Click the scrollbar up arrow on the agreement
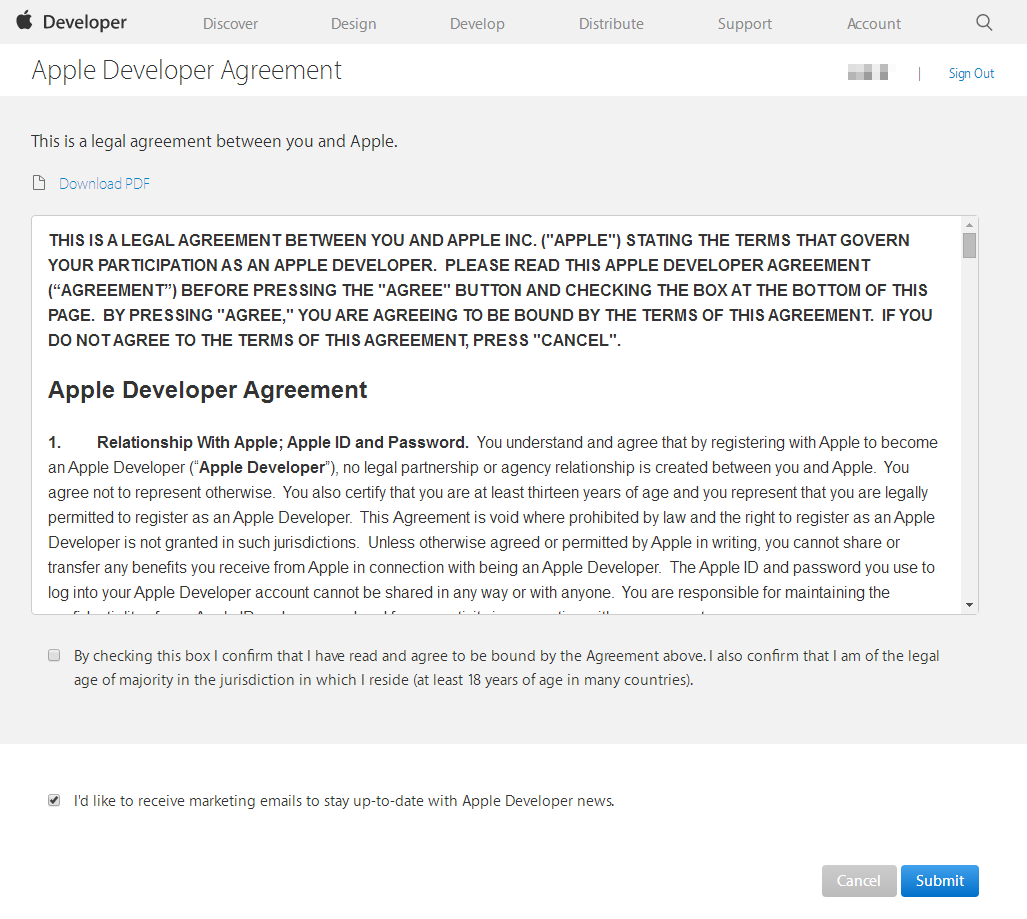Viewport: 1027px width, 919px height. pyautogui.click(x=968, y=225)
